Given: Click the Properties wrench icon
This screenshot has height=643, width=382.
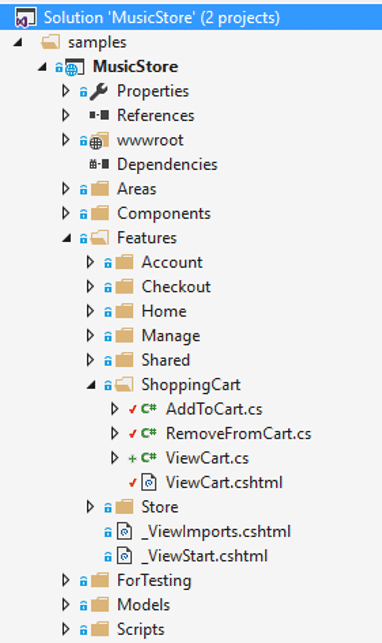Looking at the screenshot, I should pos(99,91).
